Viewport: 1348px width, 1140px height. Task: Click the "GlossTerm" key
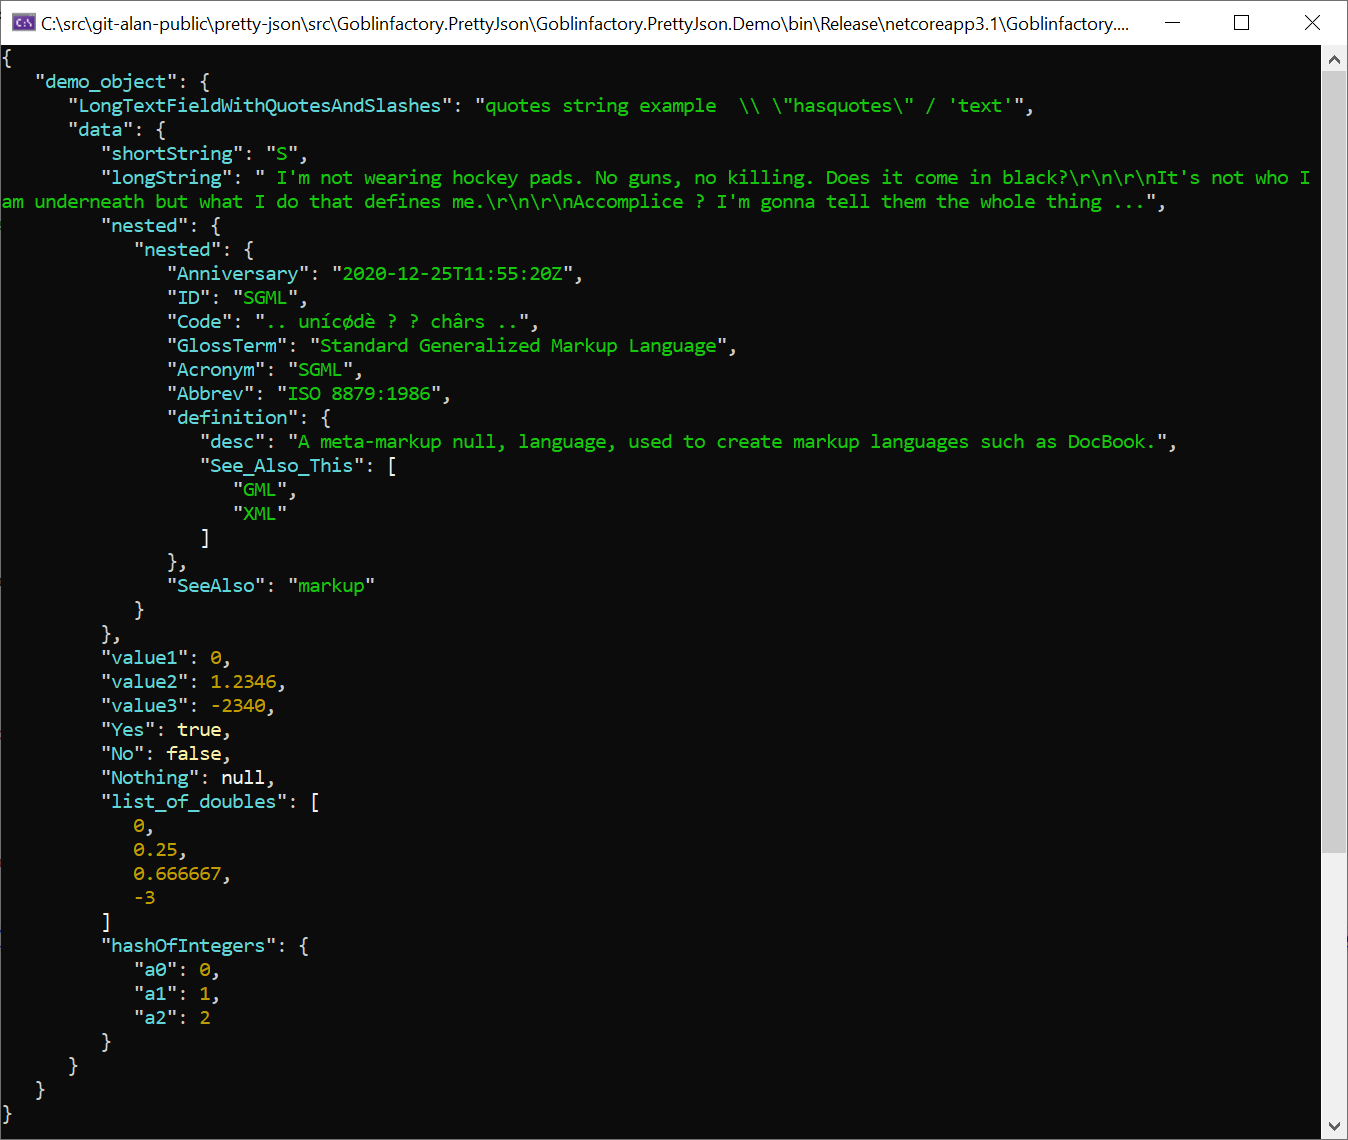[226, 346]
